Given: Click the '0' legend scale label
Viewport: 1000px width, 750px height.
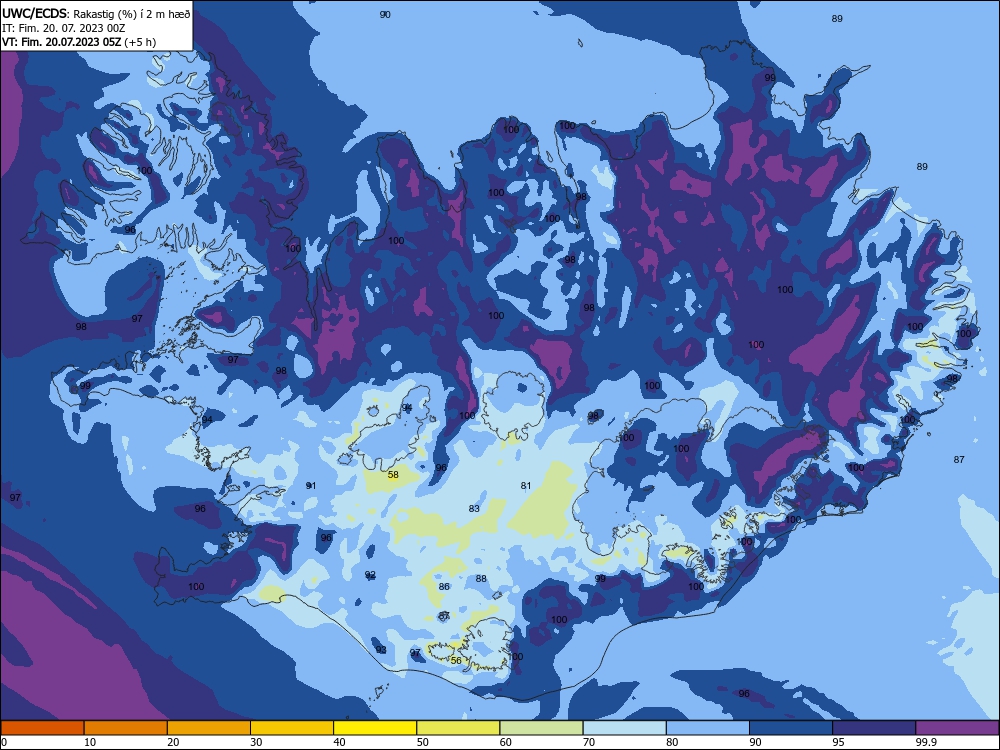Looking at the screenshot, I should pos(4,742).
